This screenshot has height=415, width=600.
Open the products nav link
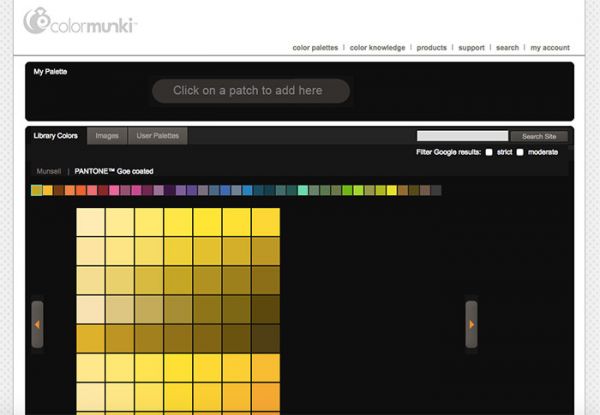coord(431,47)
